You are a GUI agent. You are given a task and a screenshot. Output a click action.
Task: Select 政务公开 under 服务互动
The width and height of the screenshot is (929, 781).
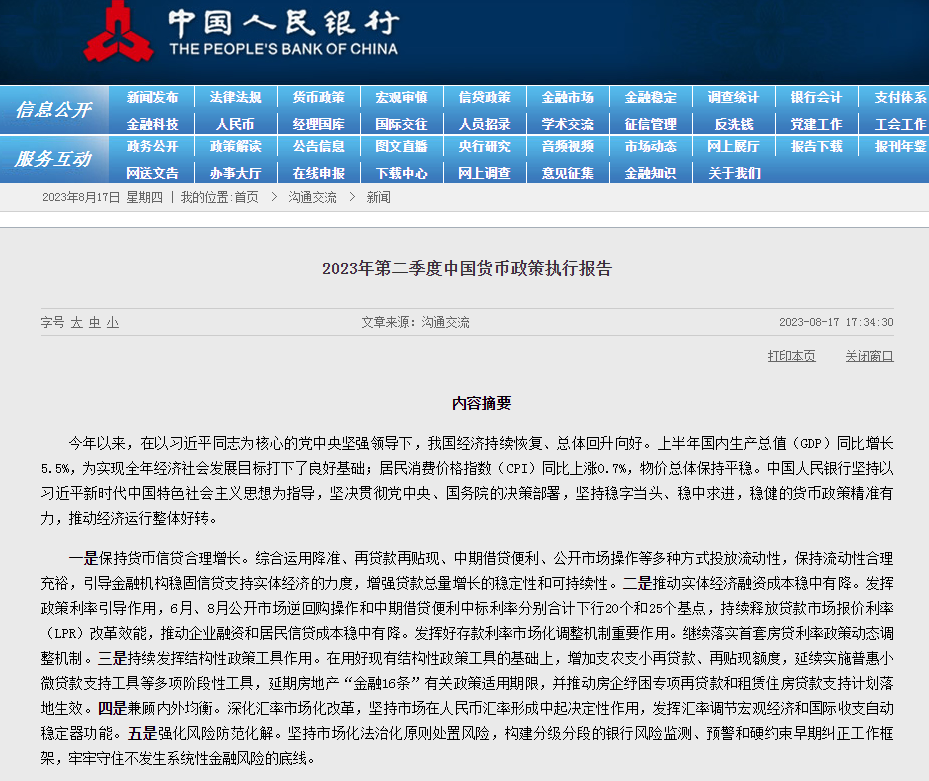tap(152, 146)
